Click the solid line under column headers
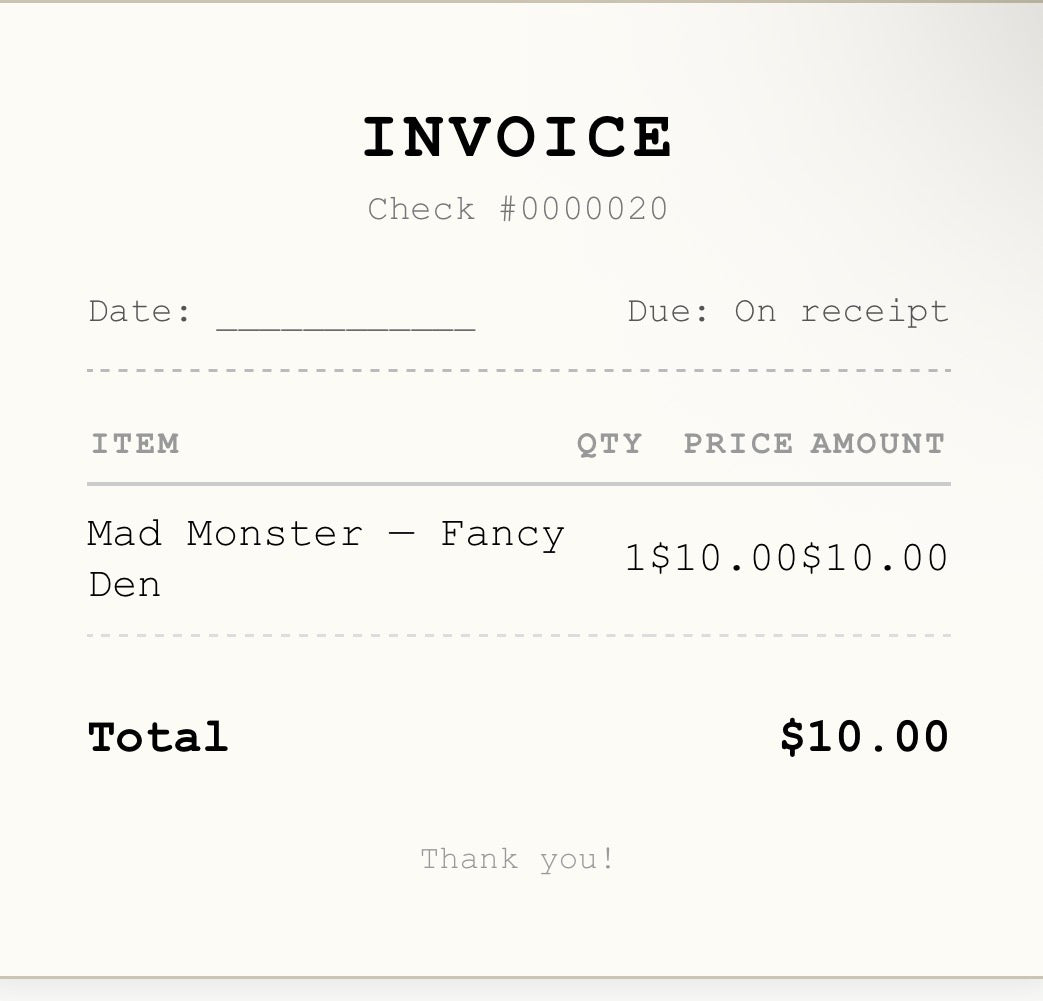 pos(519,484)
